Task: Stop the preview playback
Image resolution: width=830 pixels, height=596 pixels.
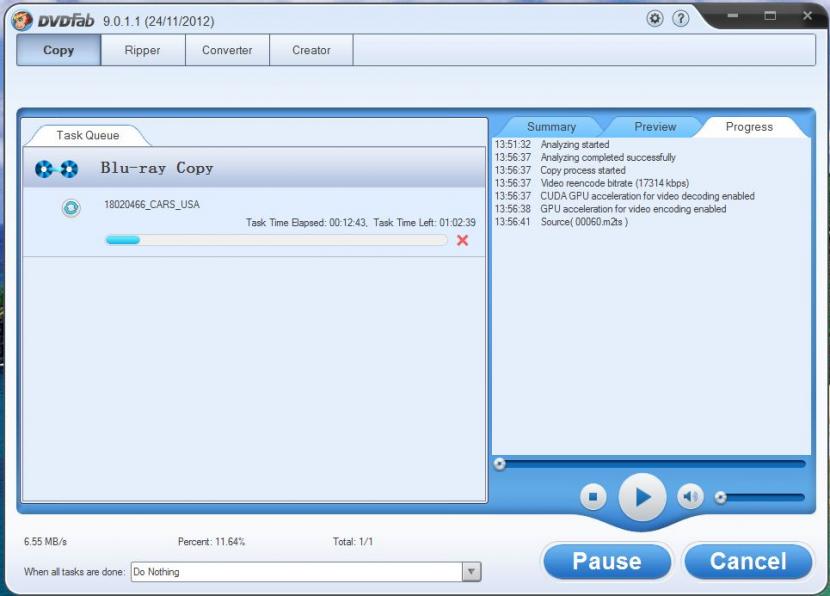Action: (593, 496)
